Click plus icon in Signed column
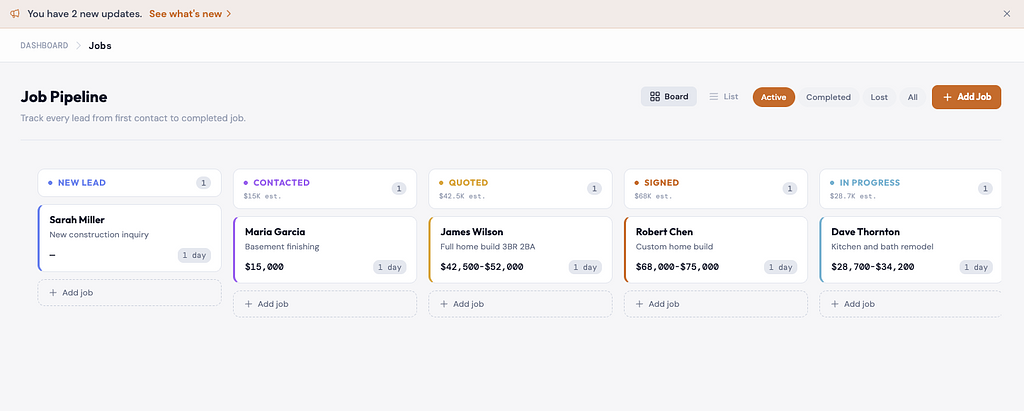The width and height of the screenshot is (1024, 411). click(x=640, y=304)
